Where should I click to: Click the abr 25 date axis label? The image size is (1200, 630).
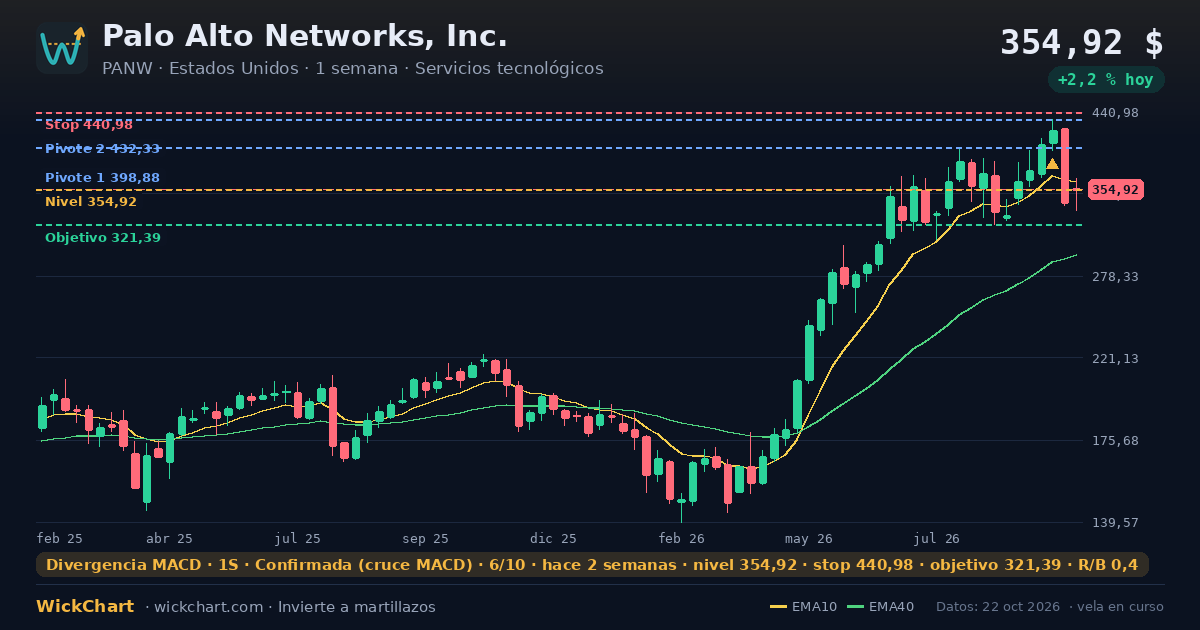point(169,538)
